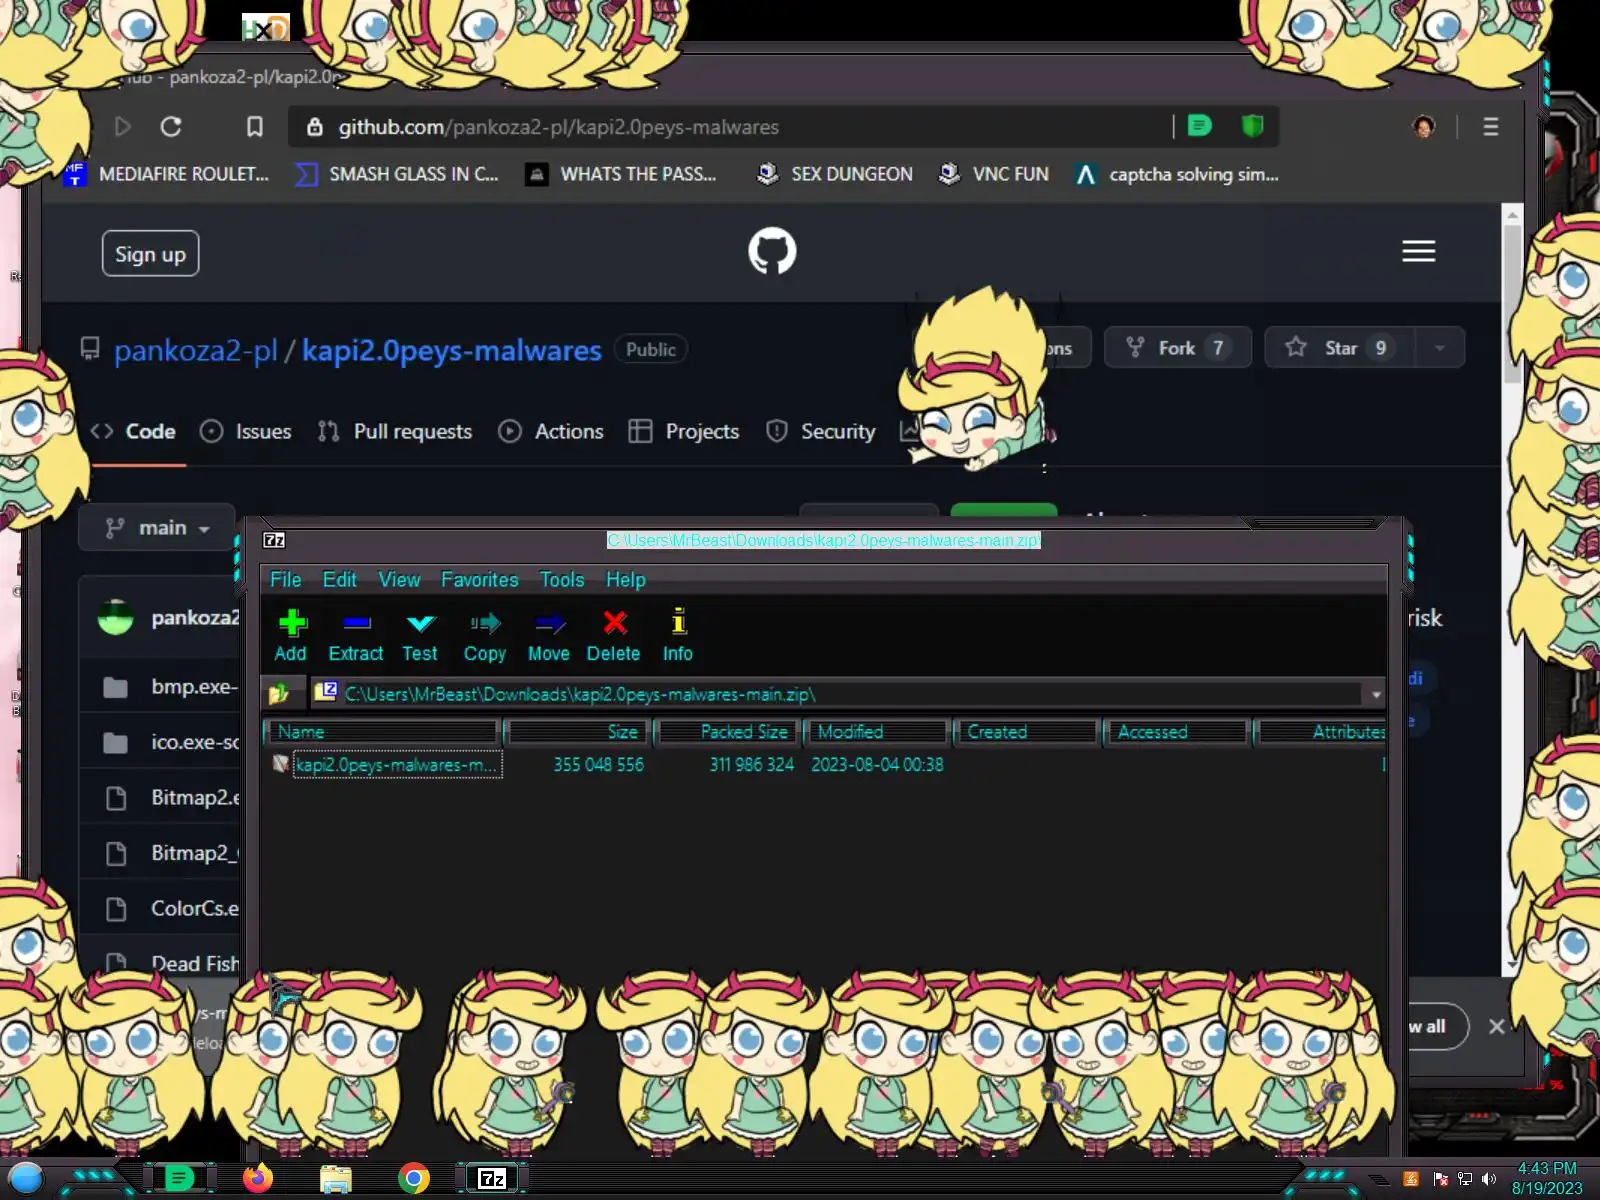Open the GitHub page hamburger menu
Image resolution: width=1600 pixels, height=1200 pixels.
pos(1418,251)
